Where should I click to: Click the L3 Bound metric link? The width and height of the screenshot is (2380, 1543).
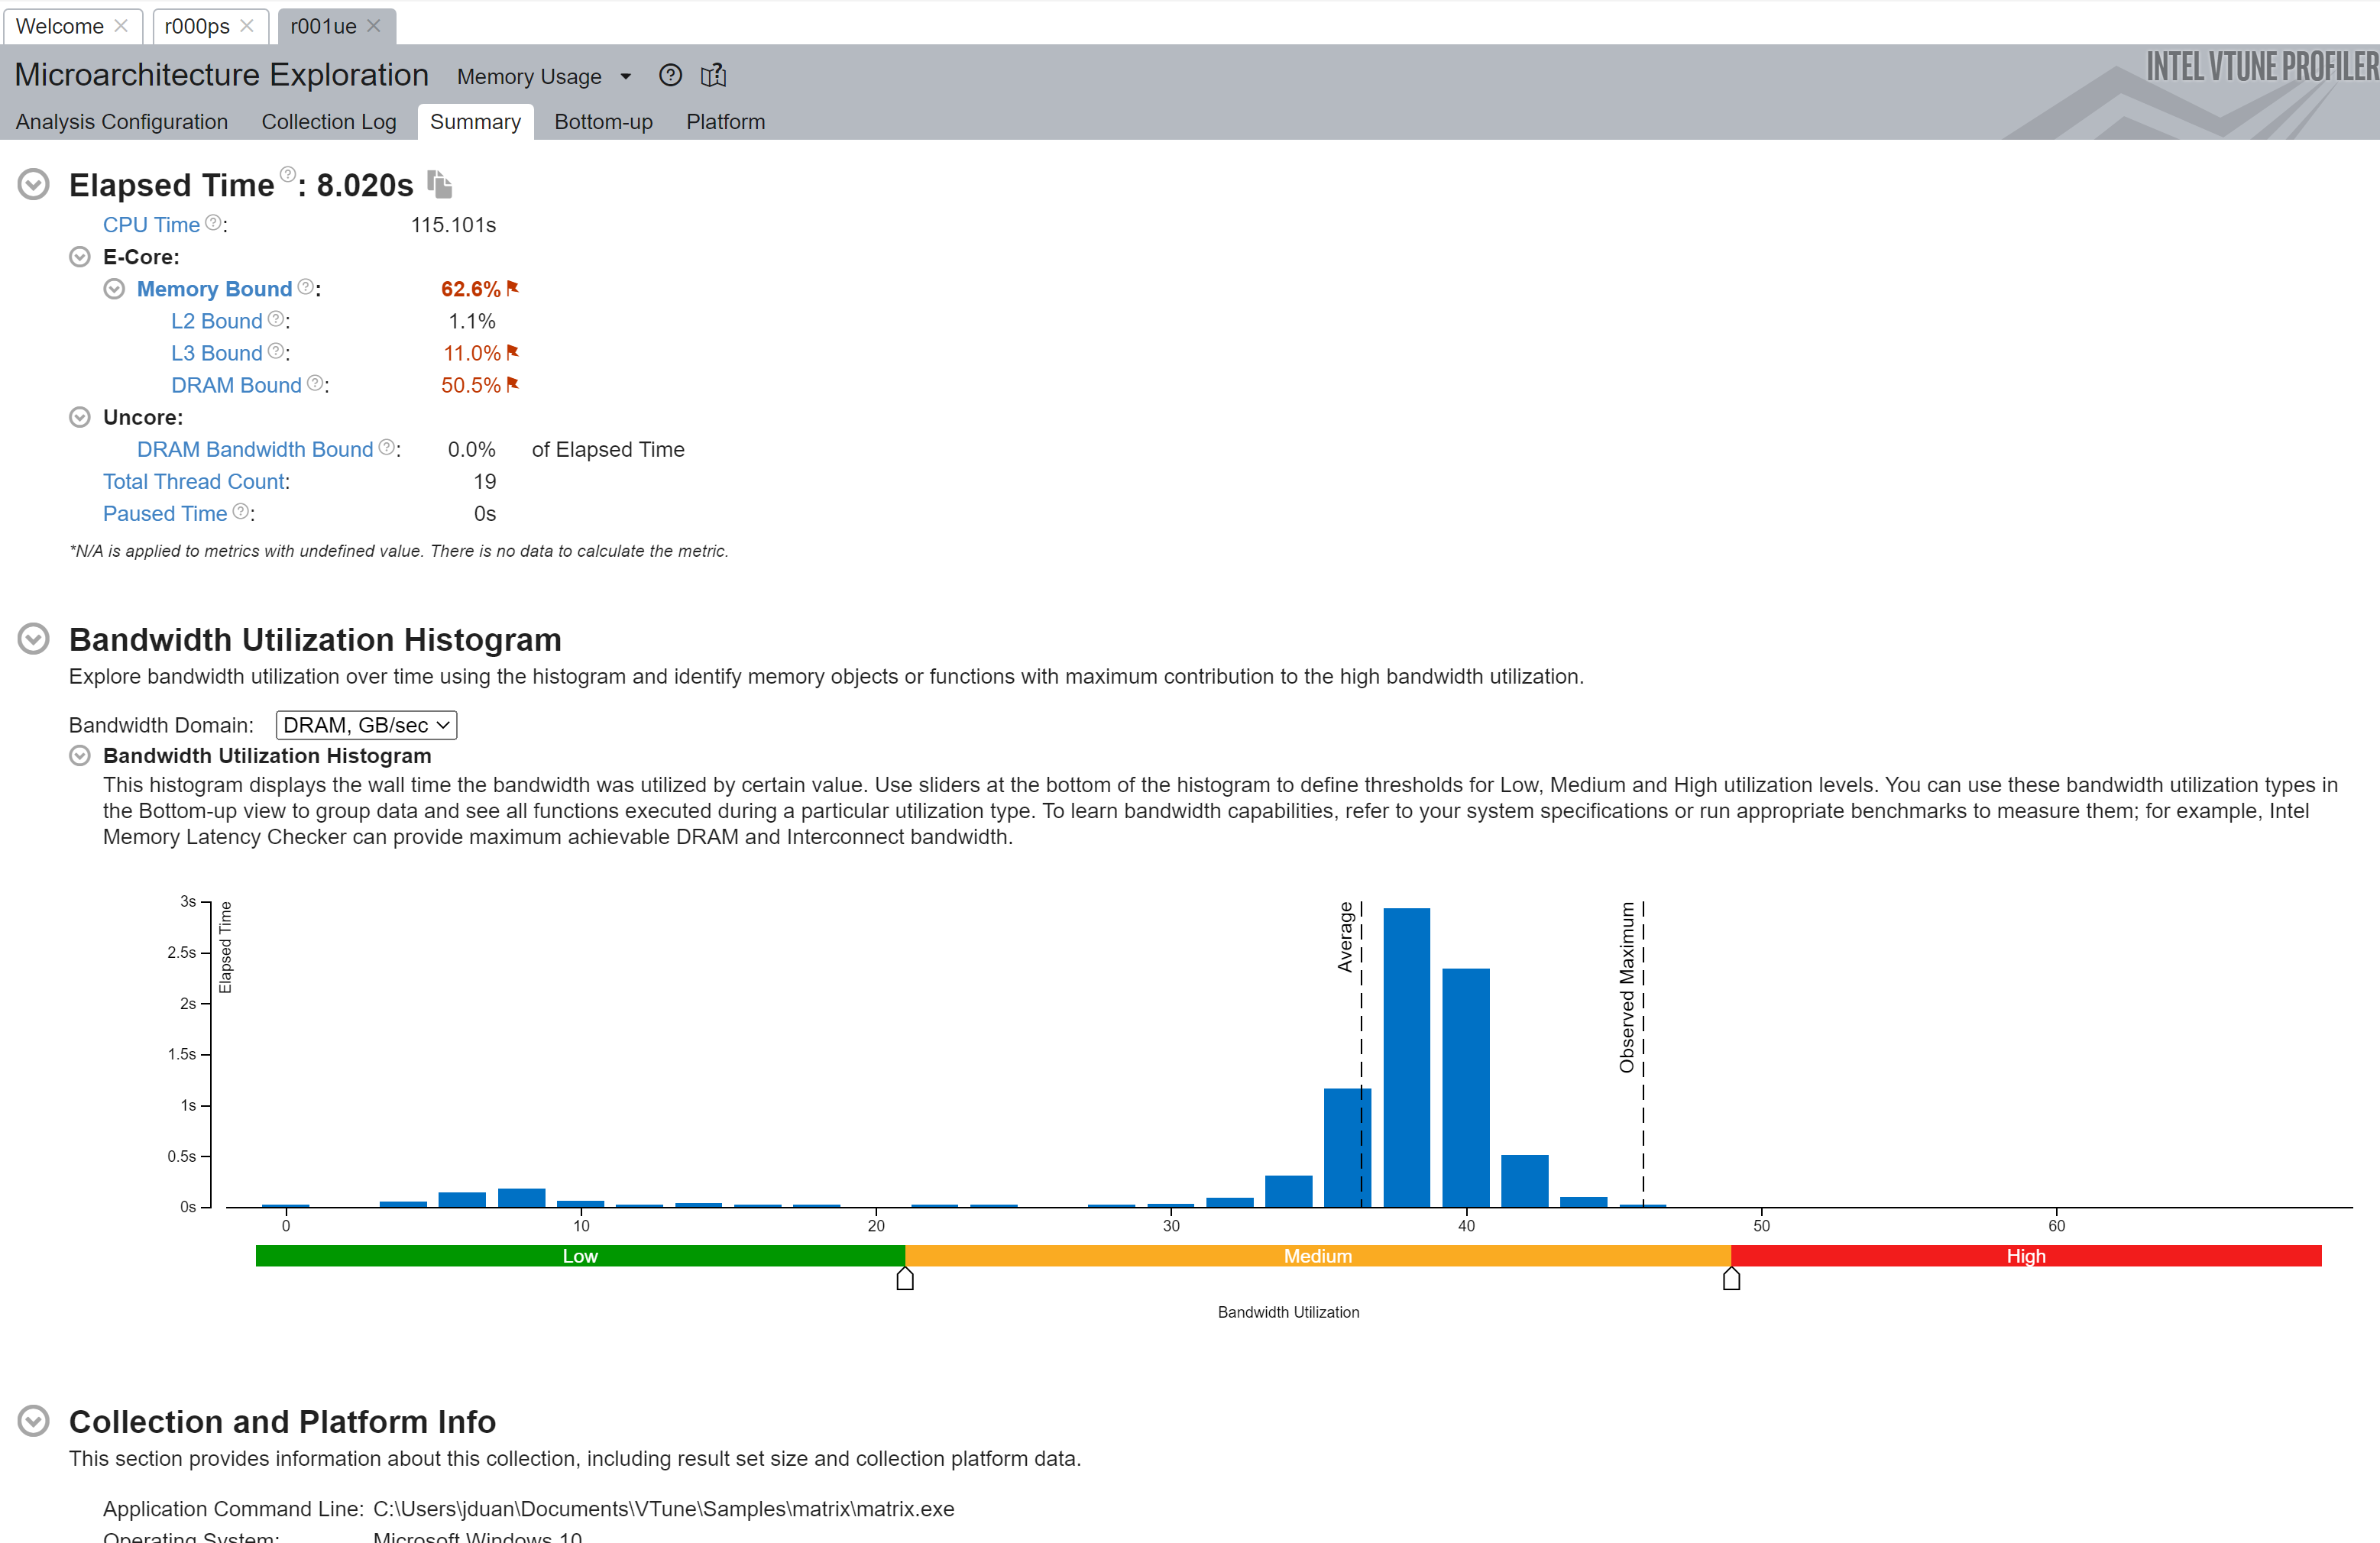click(x=216, y=353)
